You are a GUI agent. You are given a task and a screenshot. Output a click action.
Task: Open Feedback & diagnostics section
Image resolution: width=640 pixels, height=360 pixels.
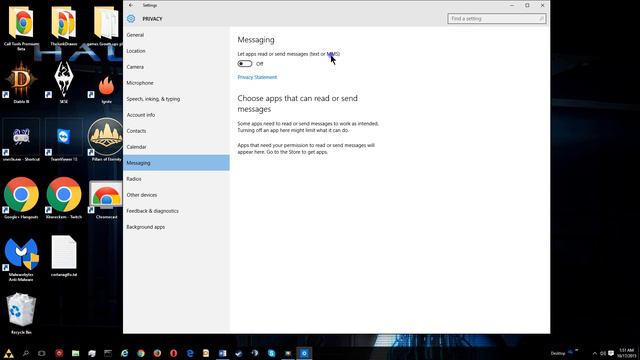coord(176,211)
